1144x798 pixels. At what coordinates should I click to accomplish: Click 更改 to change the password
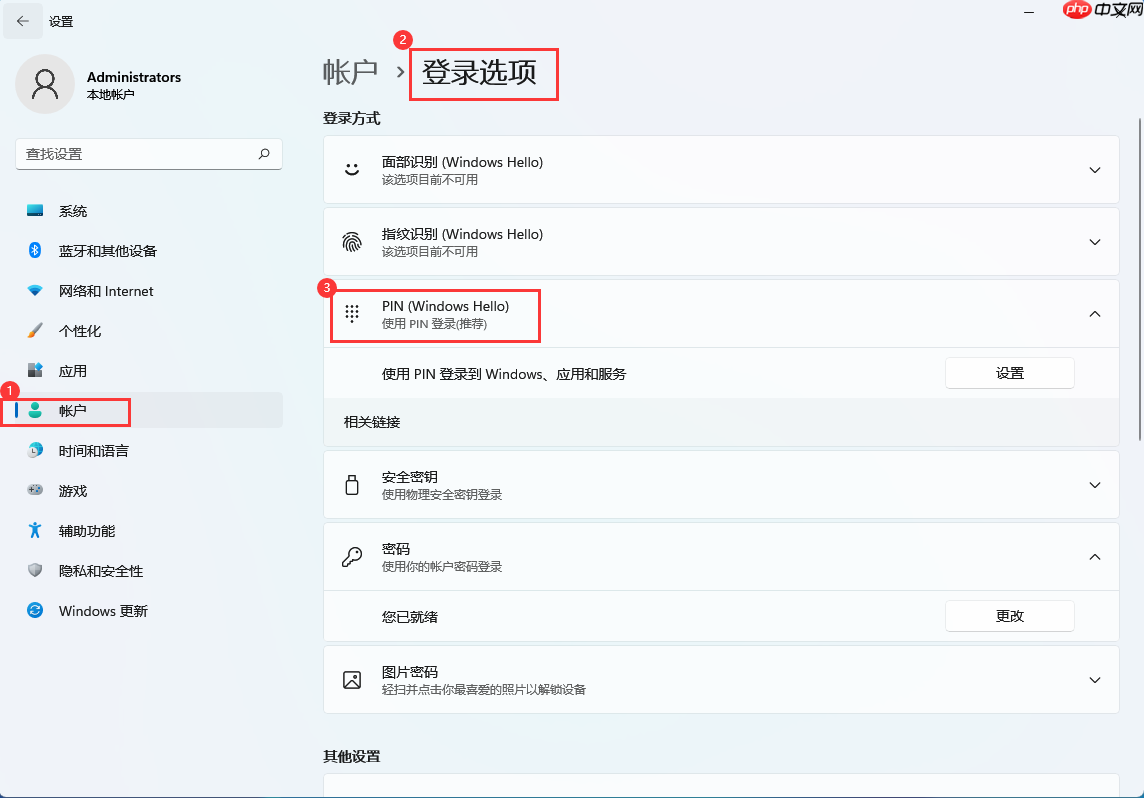pyautogui.click(x=1009, y=615)
